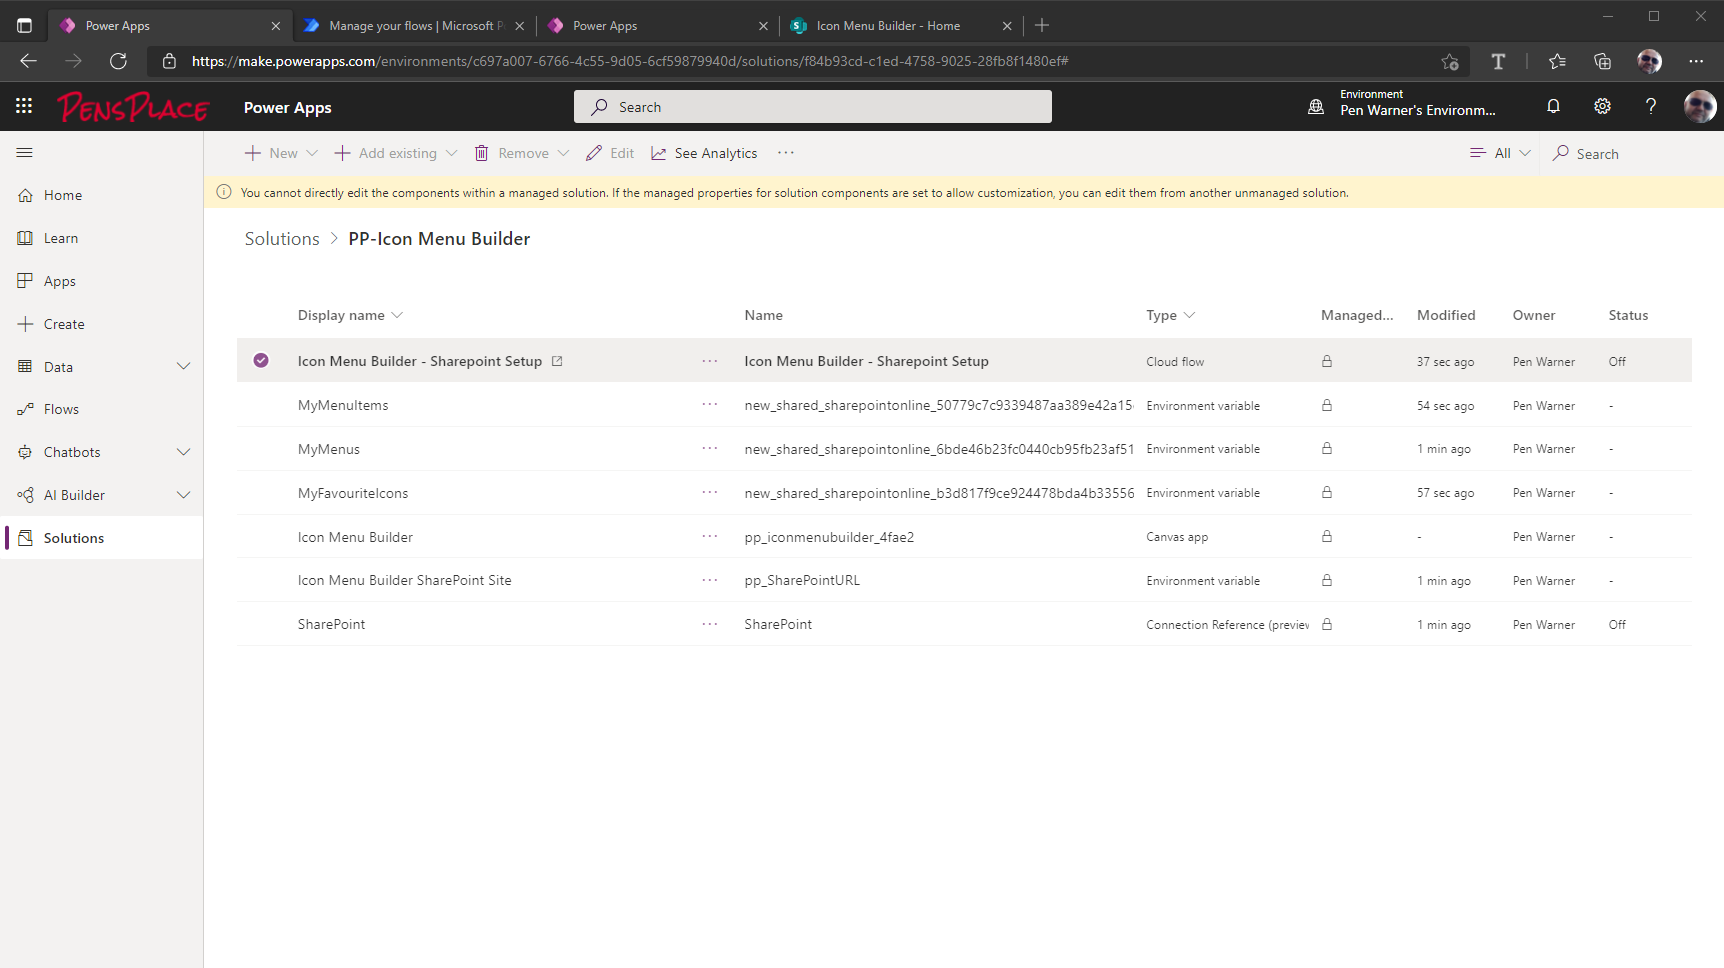
Task: Click See Analytics button
Action: [704, 153]
